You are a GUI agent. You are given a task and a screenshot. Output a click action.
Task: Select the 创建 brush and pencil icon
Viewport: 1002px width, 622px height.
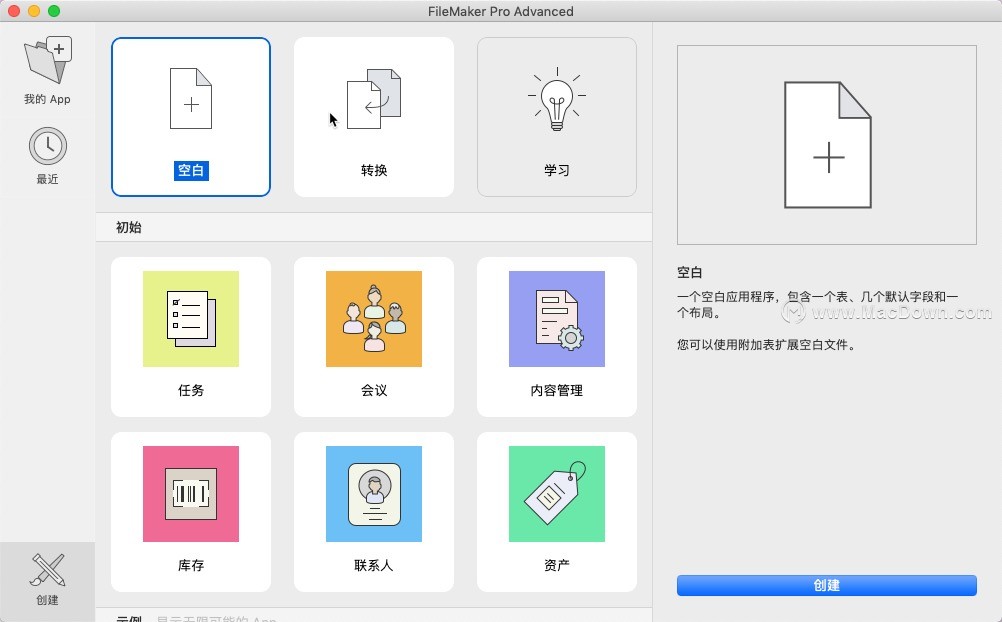coord(47,570)
